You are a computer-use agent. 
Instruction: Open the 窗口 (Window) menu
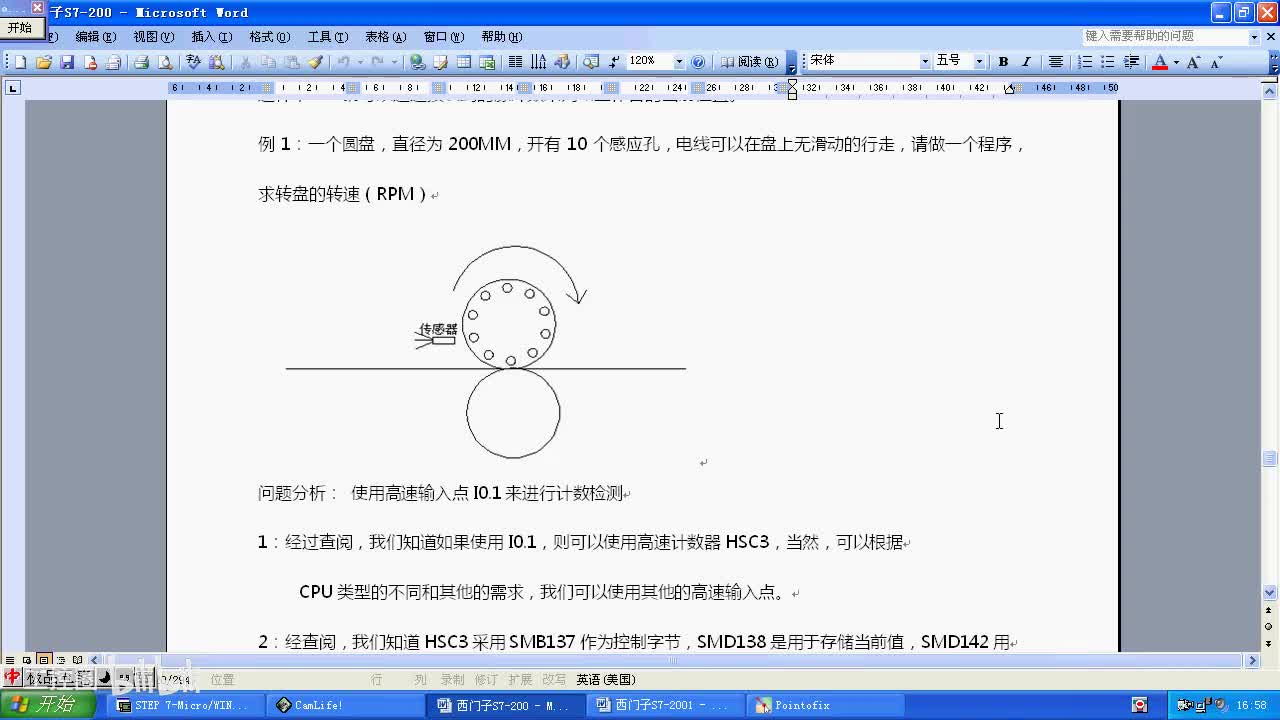tap(443, 37)
